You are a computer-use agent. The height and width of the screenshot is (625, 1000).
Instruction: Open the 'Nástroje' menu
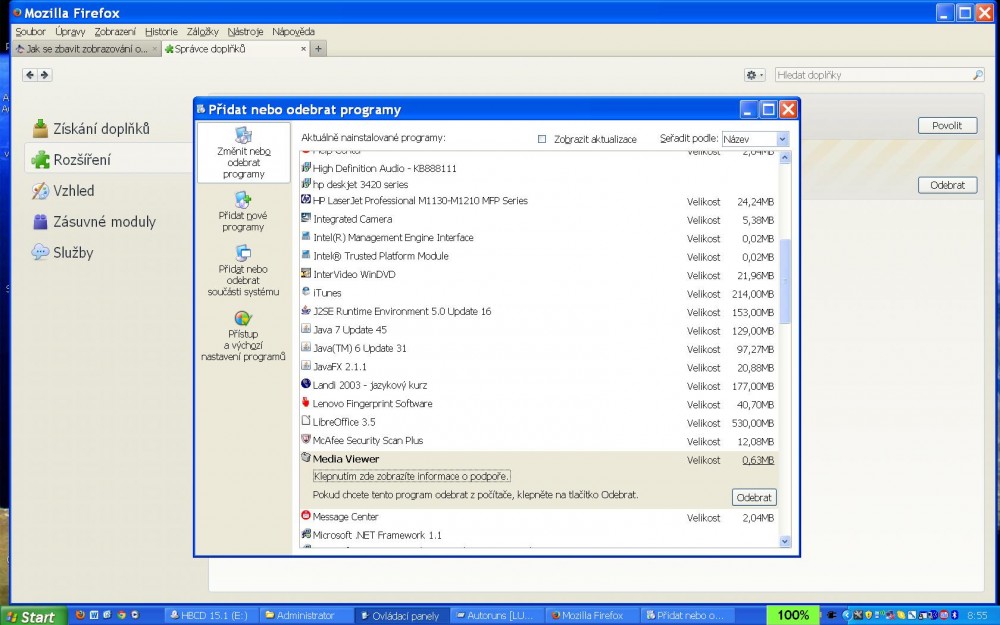(x=245, y=32)
